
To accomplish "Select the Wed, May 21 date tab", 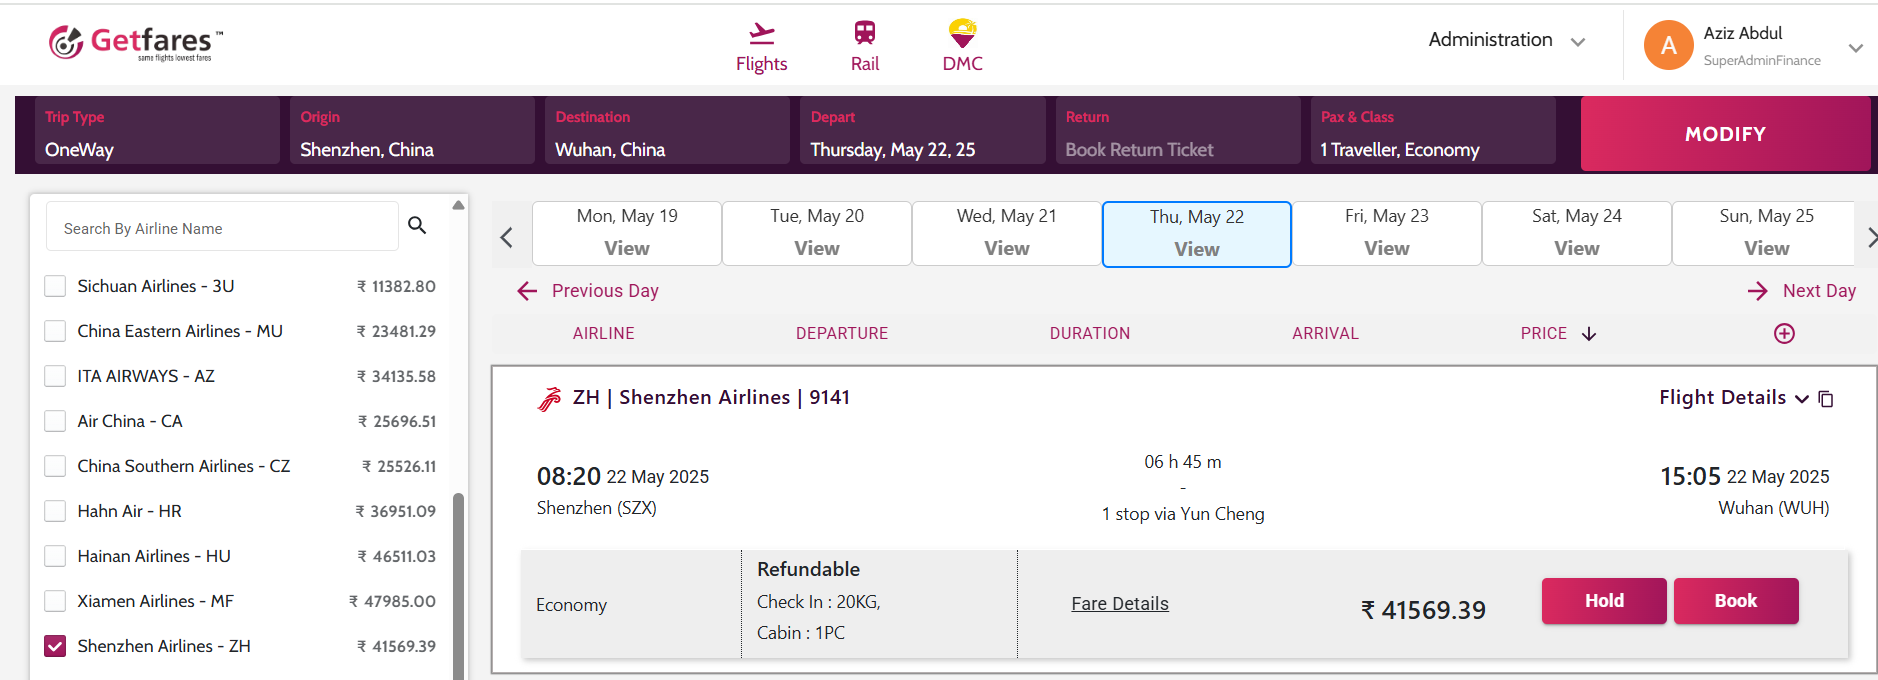I will 1006,233.
